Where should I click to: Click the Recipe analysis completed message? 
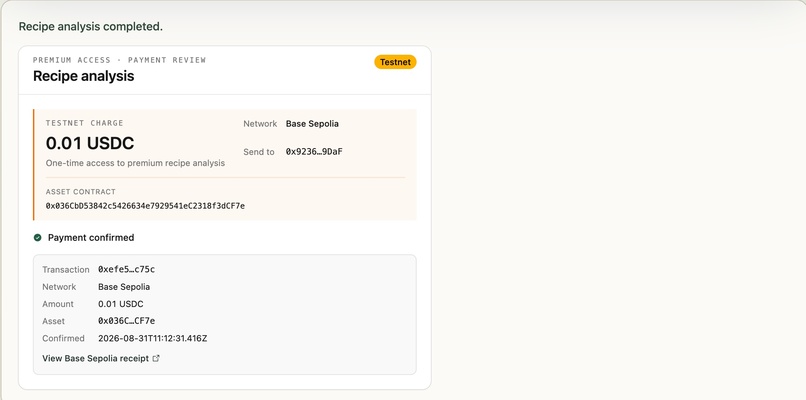90,26
